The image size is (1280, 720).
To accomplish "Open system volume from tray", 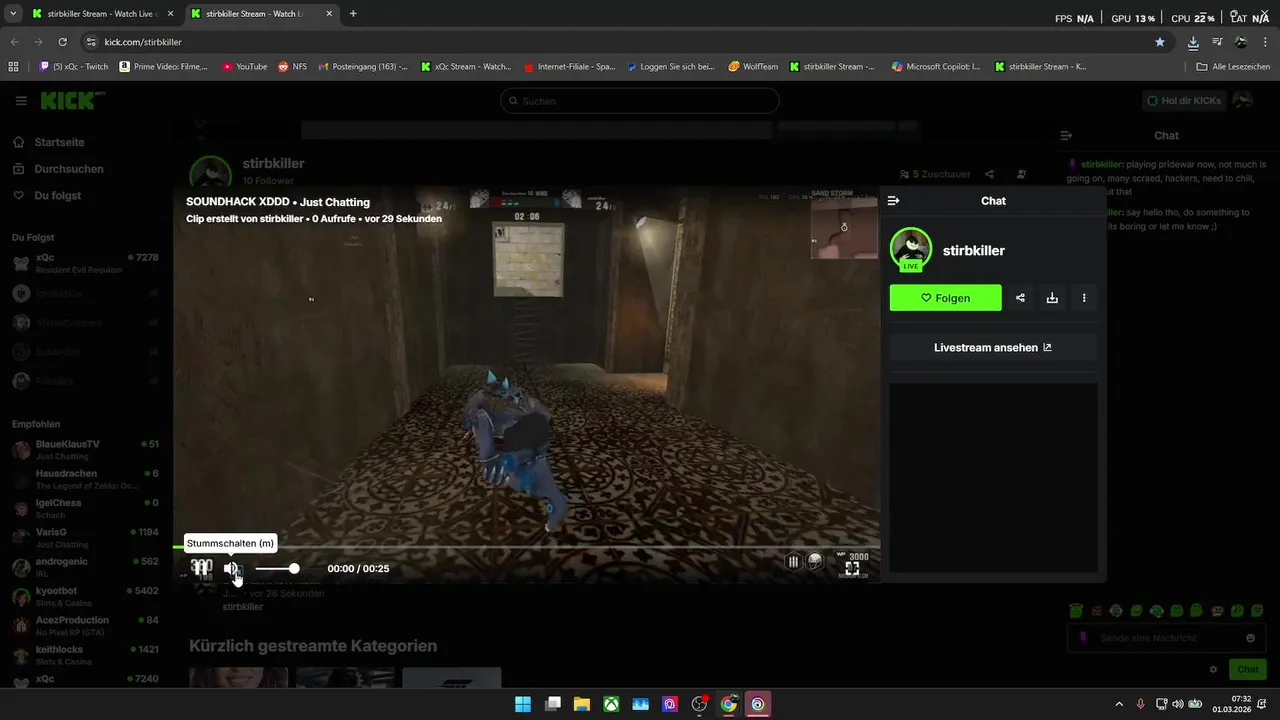I will point(1178,704).
